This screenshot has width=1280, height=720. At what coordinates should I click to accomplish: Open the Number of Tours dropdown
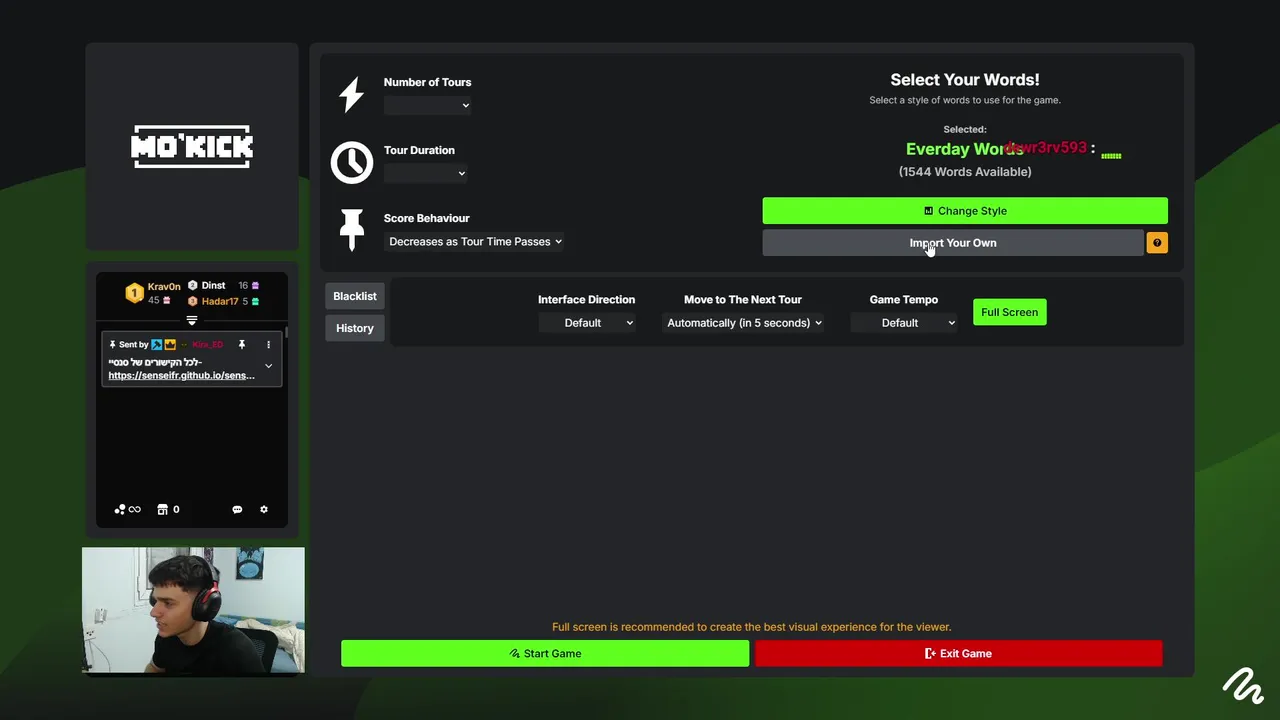click(427, 105)
